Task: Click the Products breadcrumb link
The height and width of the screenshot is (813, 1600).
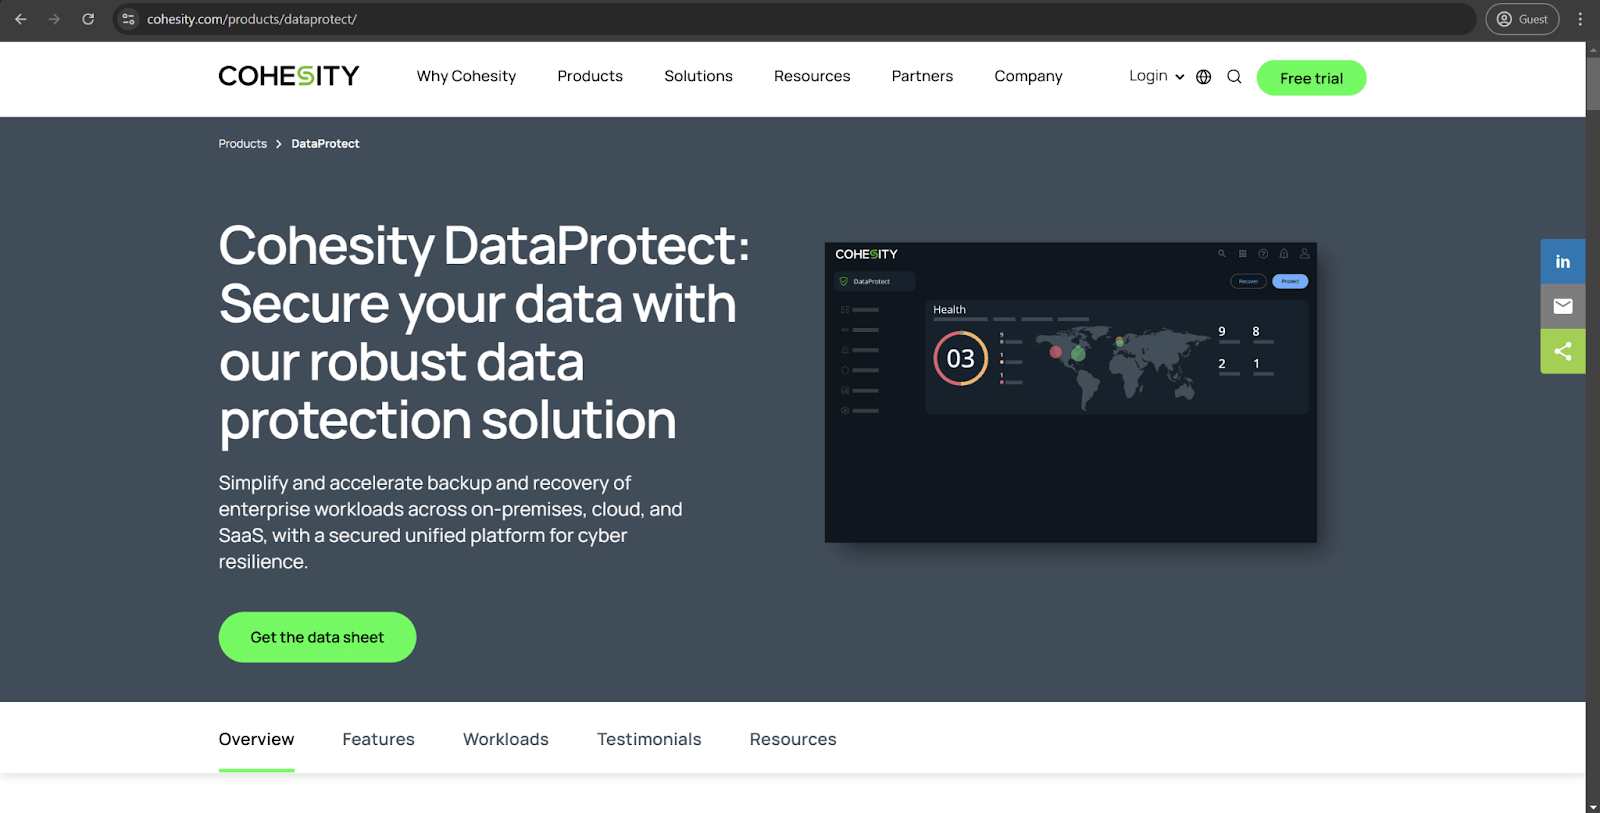Action: 242,144
